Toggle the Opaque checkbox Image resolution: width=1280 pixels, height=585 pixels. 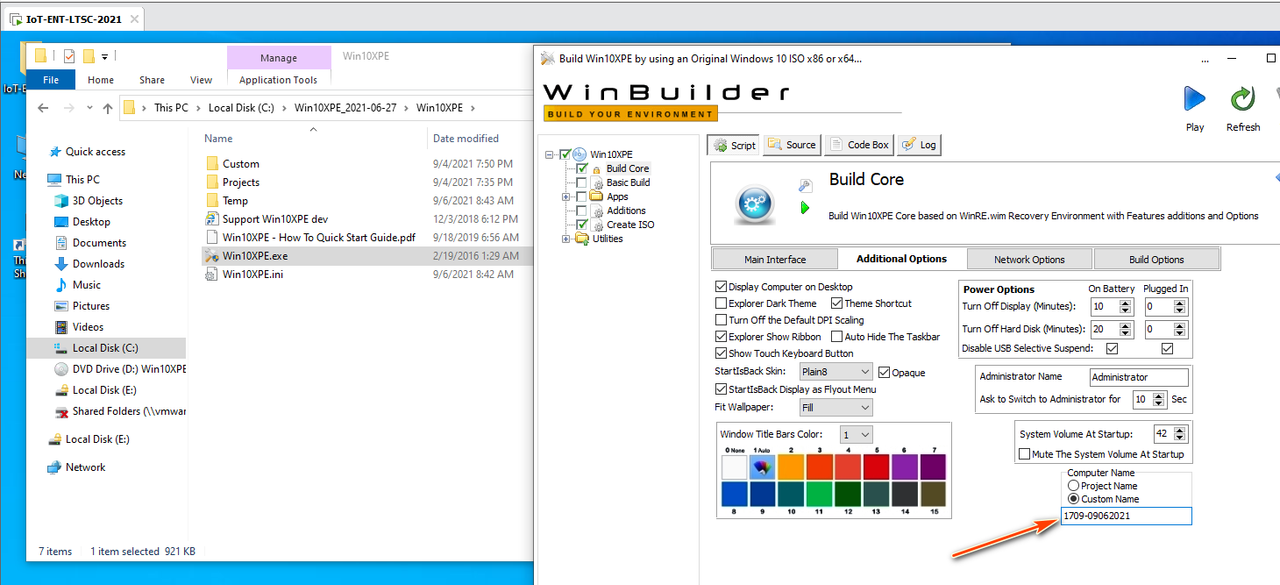884,372
